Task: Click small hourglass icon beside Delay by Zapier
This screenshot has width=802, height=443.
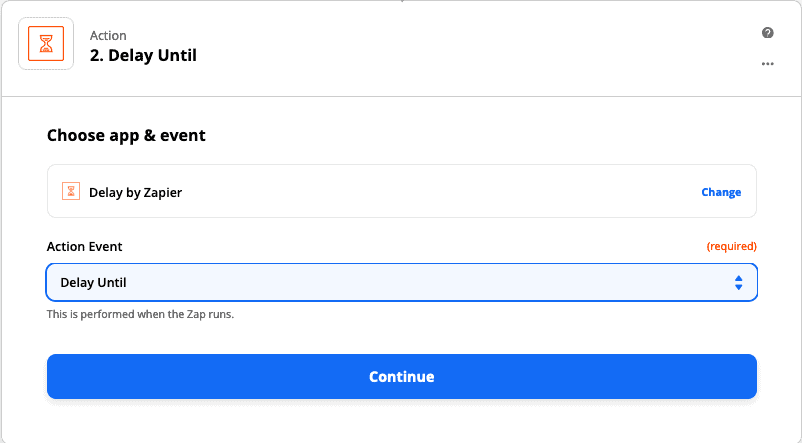Action: click(x=71, y=191)
